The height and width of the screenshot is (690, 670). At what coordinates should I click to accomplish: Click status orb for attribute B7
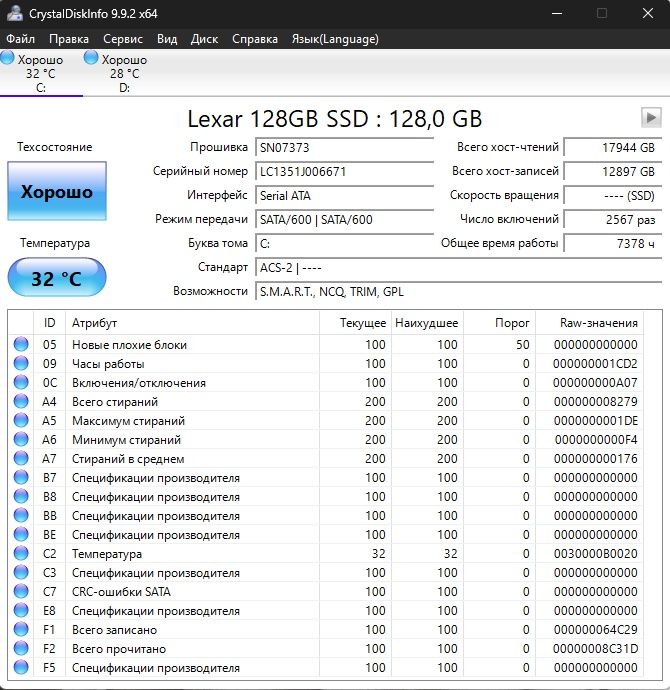21,477
